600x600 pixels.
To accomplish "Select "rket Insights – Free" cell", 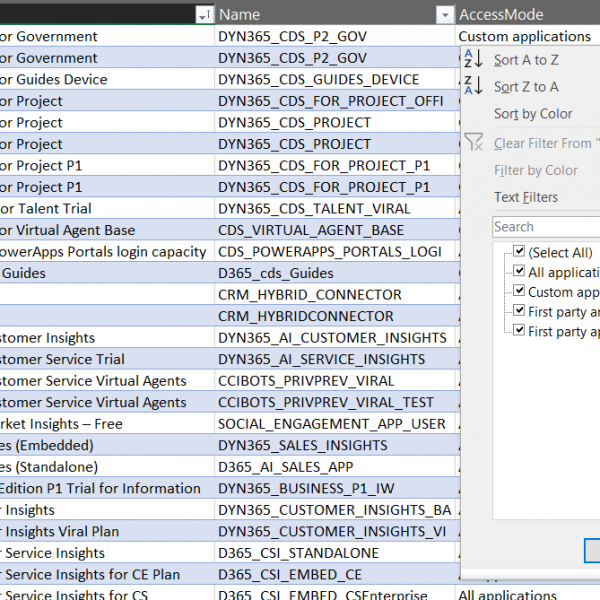I will pos(107,424).
